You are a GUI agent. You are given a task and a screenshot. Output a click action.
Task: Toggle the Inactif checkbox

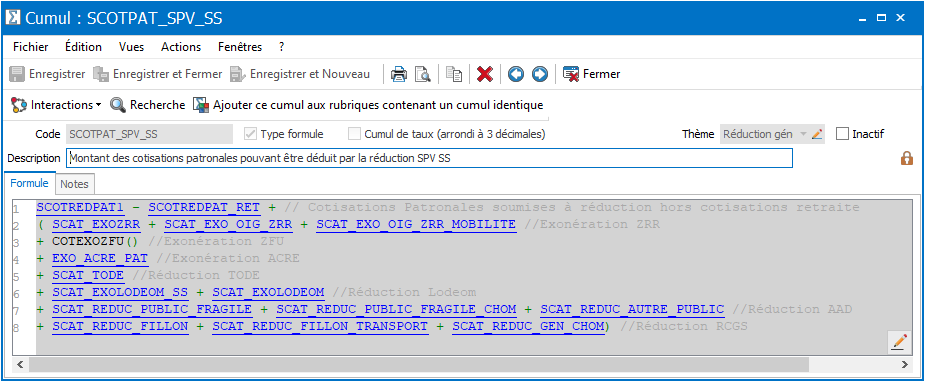[x=842, y=134]
